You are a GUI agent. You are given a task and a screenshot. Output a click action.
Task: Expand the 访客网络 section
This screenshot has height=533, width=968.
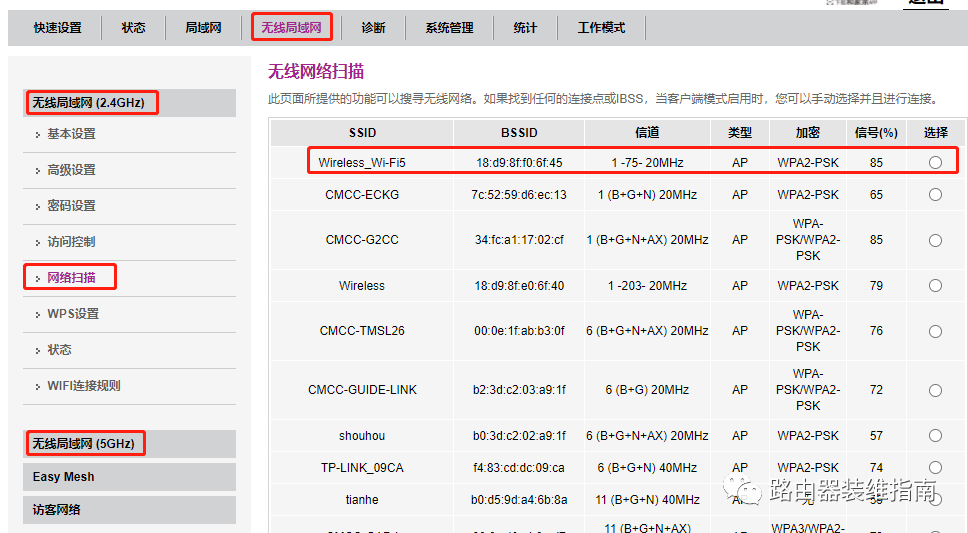point(130,510)
